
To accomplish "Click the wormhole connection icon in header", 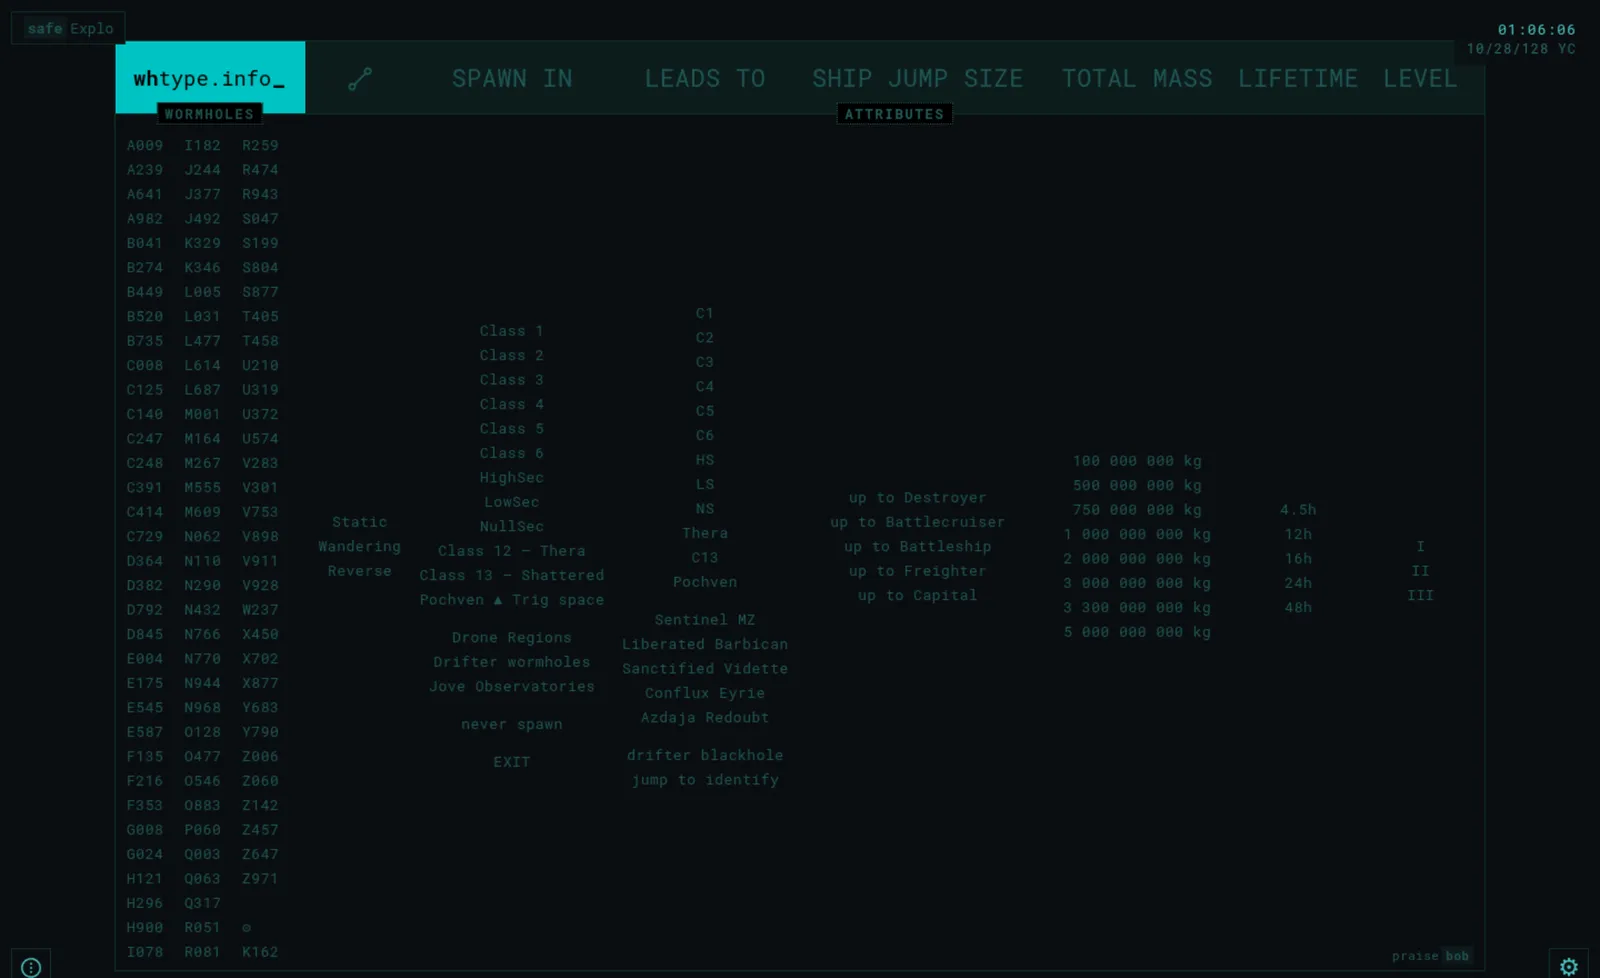I will pyautogui.click(x=360, y=79).
